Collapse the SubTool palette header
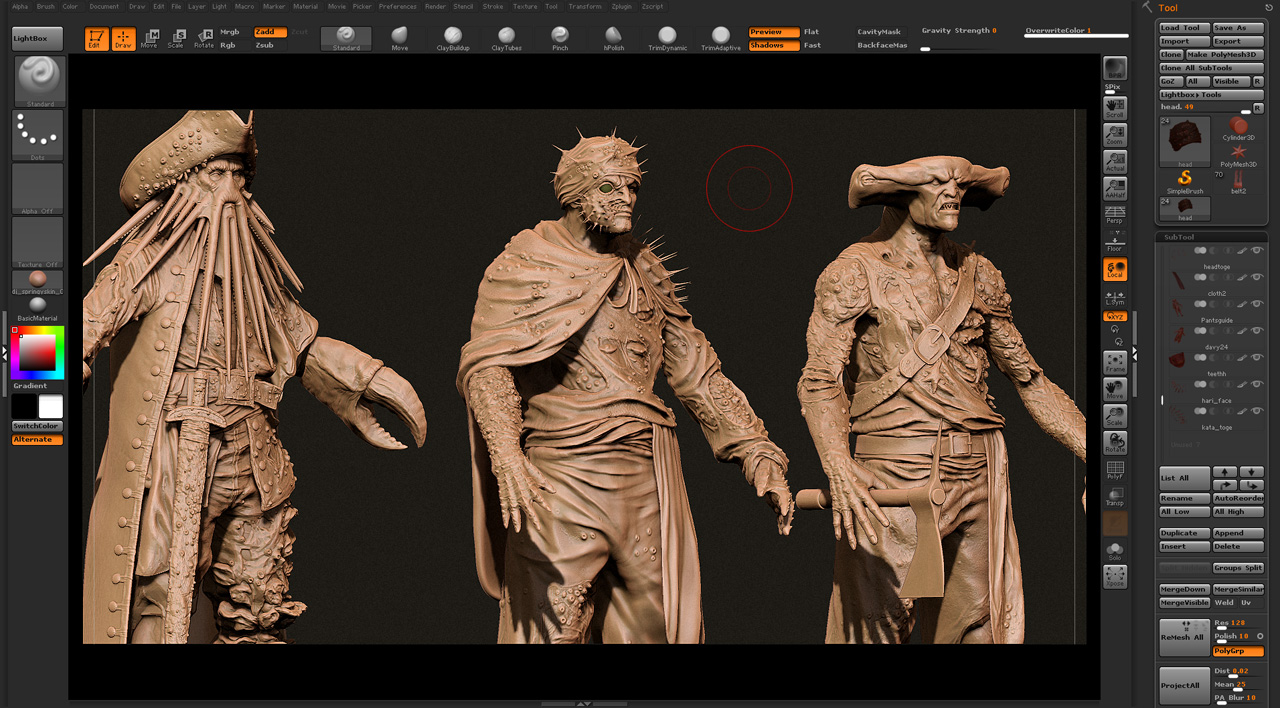Screen dimensions: 1280x708 click(1178, 237)
